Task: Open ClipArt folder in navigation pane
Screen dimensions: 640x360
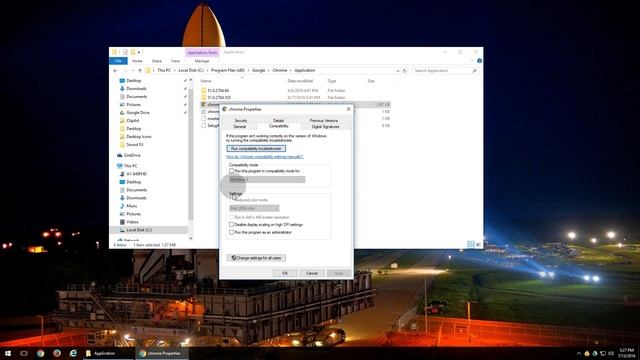Action: pos(133,121)
